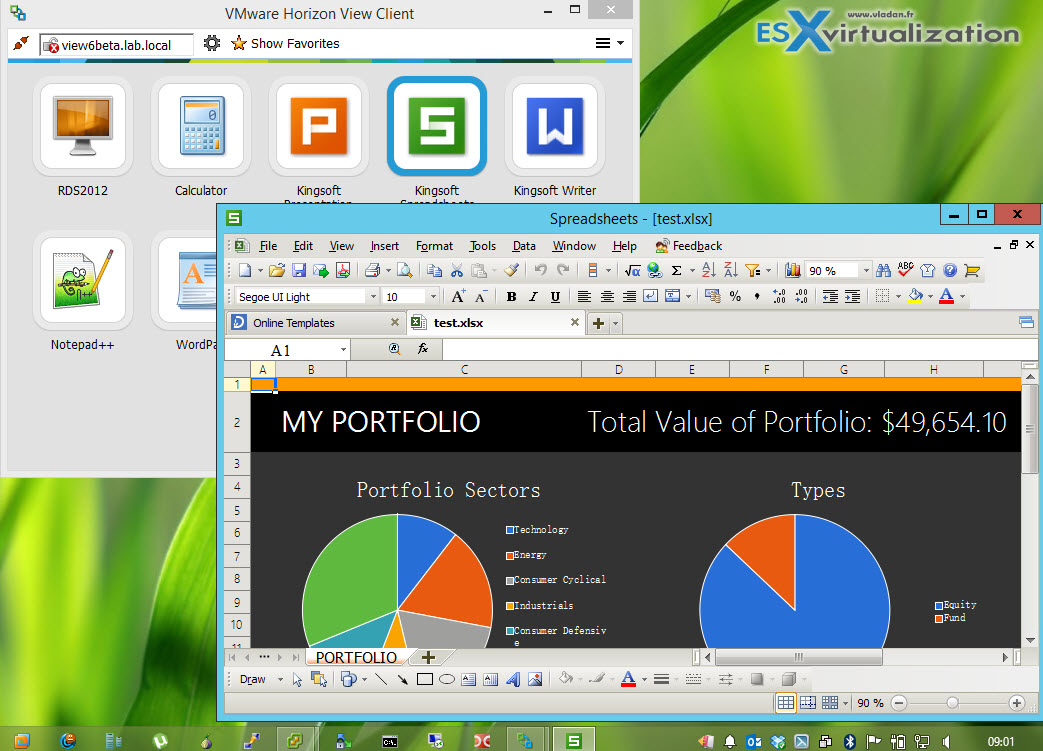Save the spreadsheet with floppy disk icon
This screenshot has width=1043, height=751.
click(x=299, y=270)
